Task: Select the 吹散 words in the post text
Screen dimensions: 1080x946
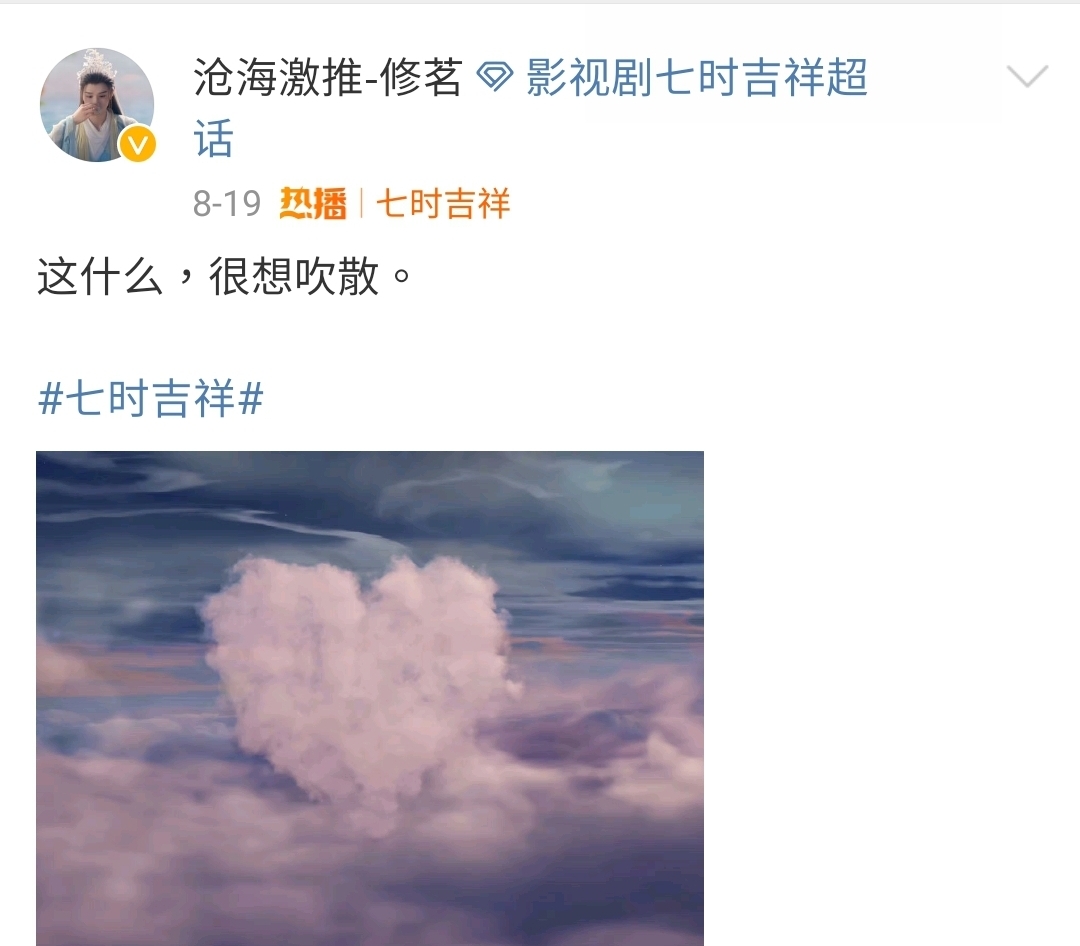Action: click(x=337, y=276)
